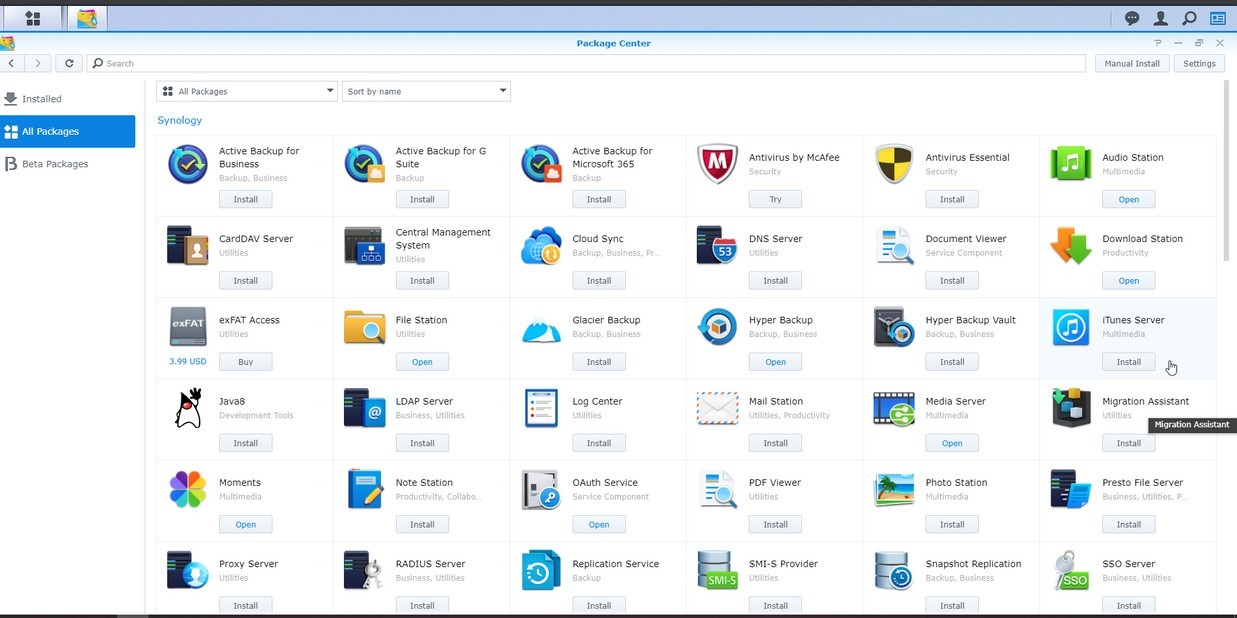
Task: Click the Antivirus by McAfee package icon
Action: pos(717,165)
